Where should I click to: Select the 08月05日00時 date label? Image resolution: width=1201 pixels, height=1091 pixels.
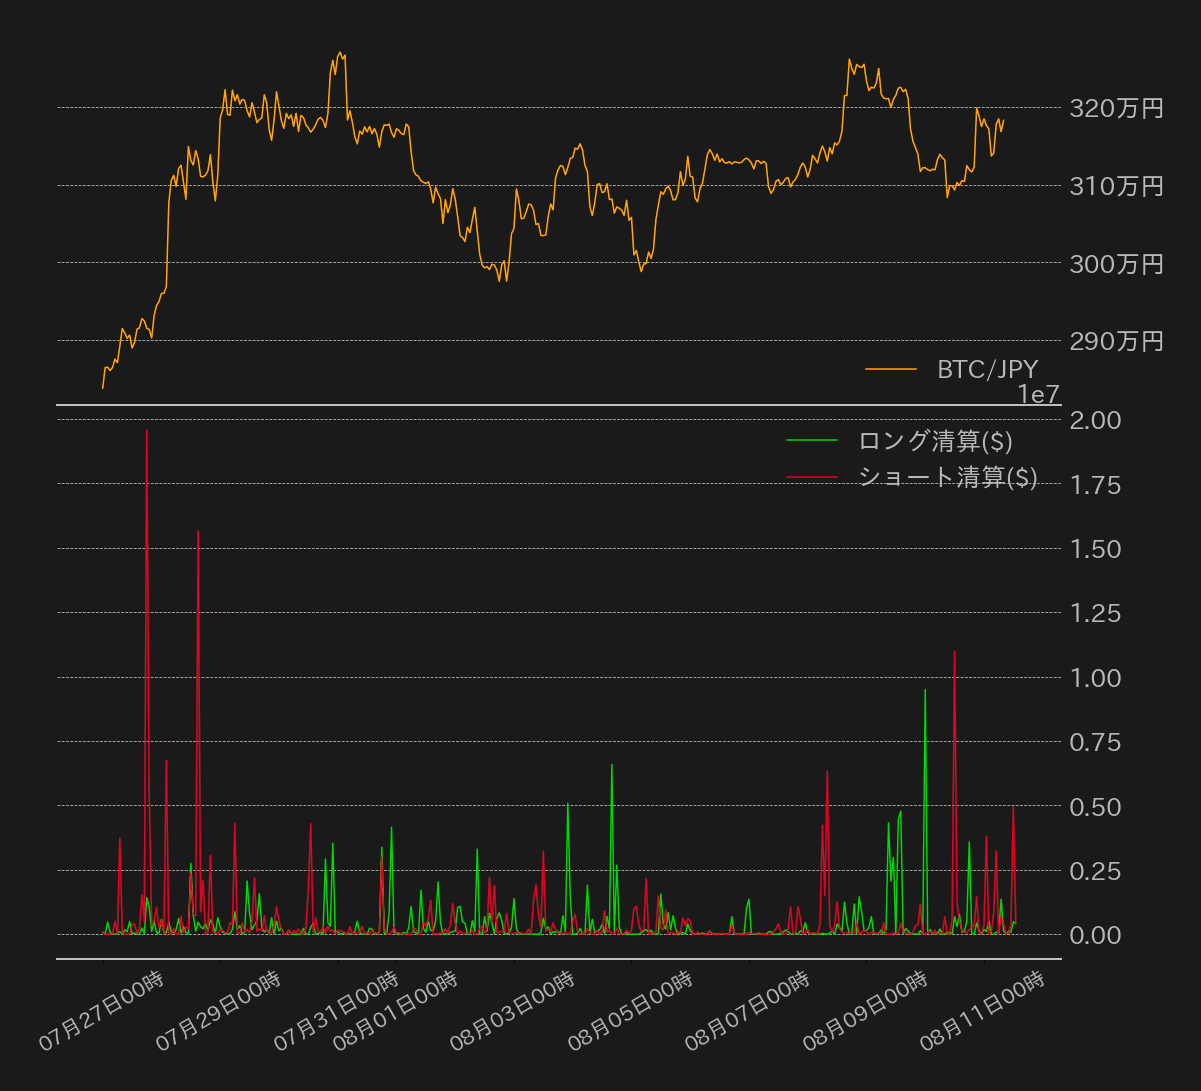(630, 1010)
